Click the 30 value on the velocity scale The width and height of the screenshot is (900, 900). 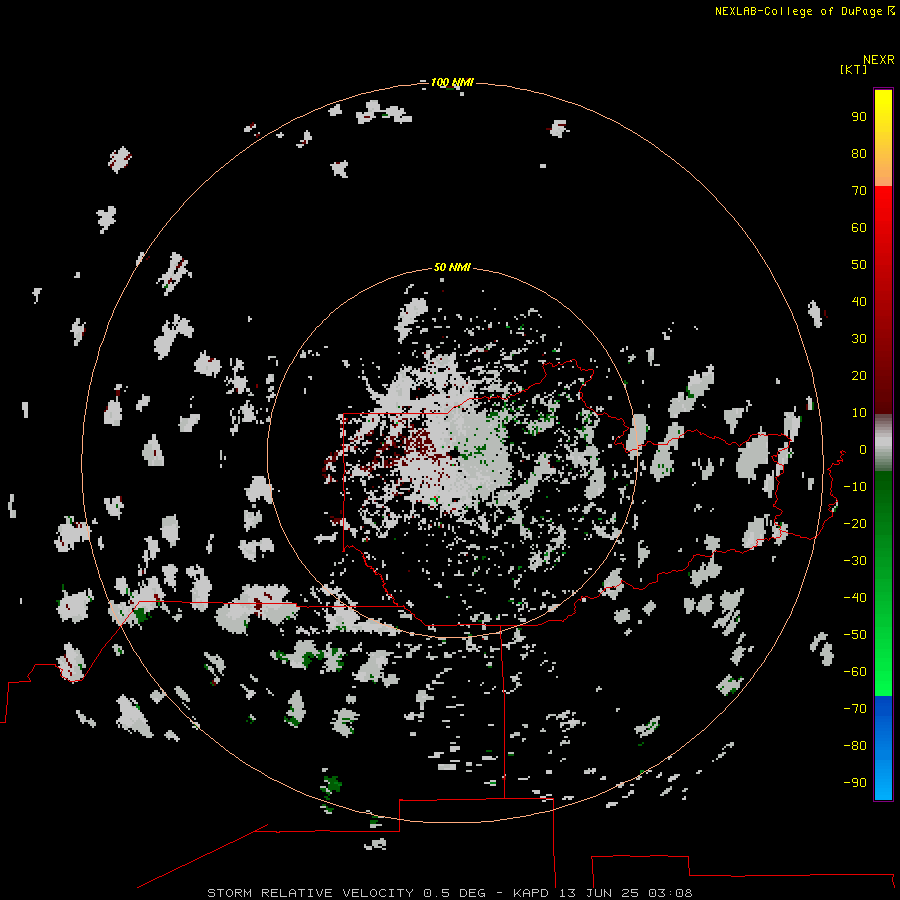pos(859,339)
